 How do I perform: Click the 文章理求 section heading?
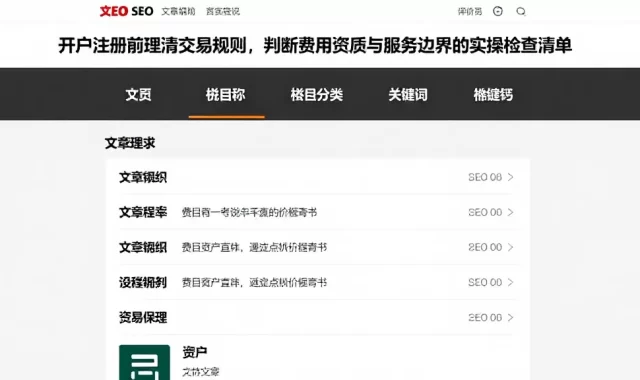[x=130, y=143]
